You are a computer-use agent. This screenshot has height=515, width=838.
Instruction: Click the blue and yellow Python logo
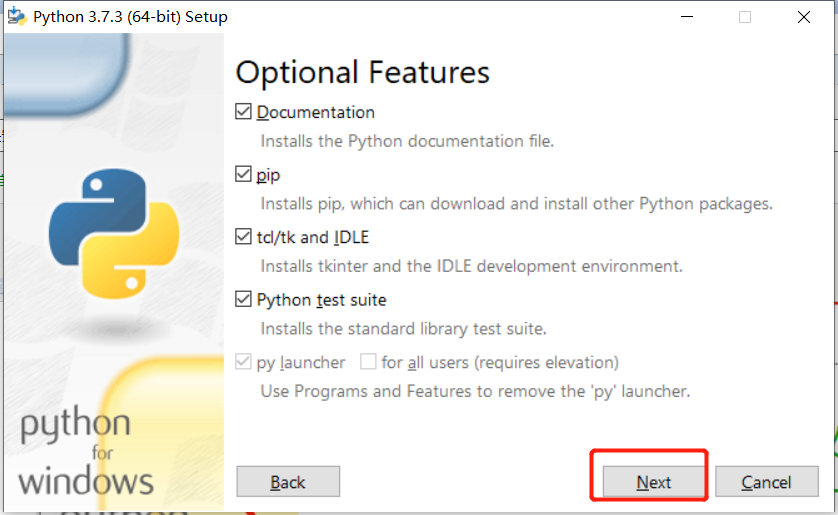tap(114, 235)
